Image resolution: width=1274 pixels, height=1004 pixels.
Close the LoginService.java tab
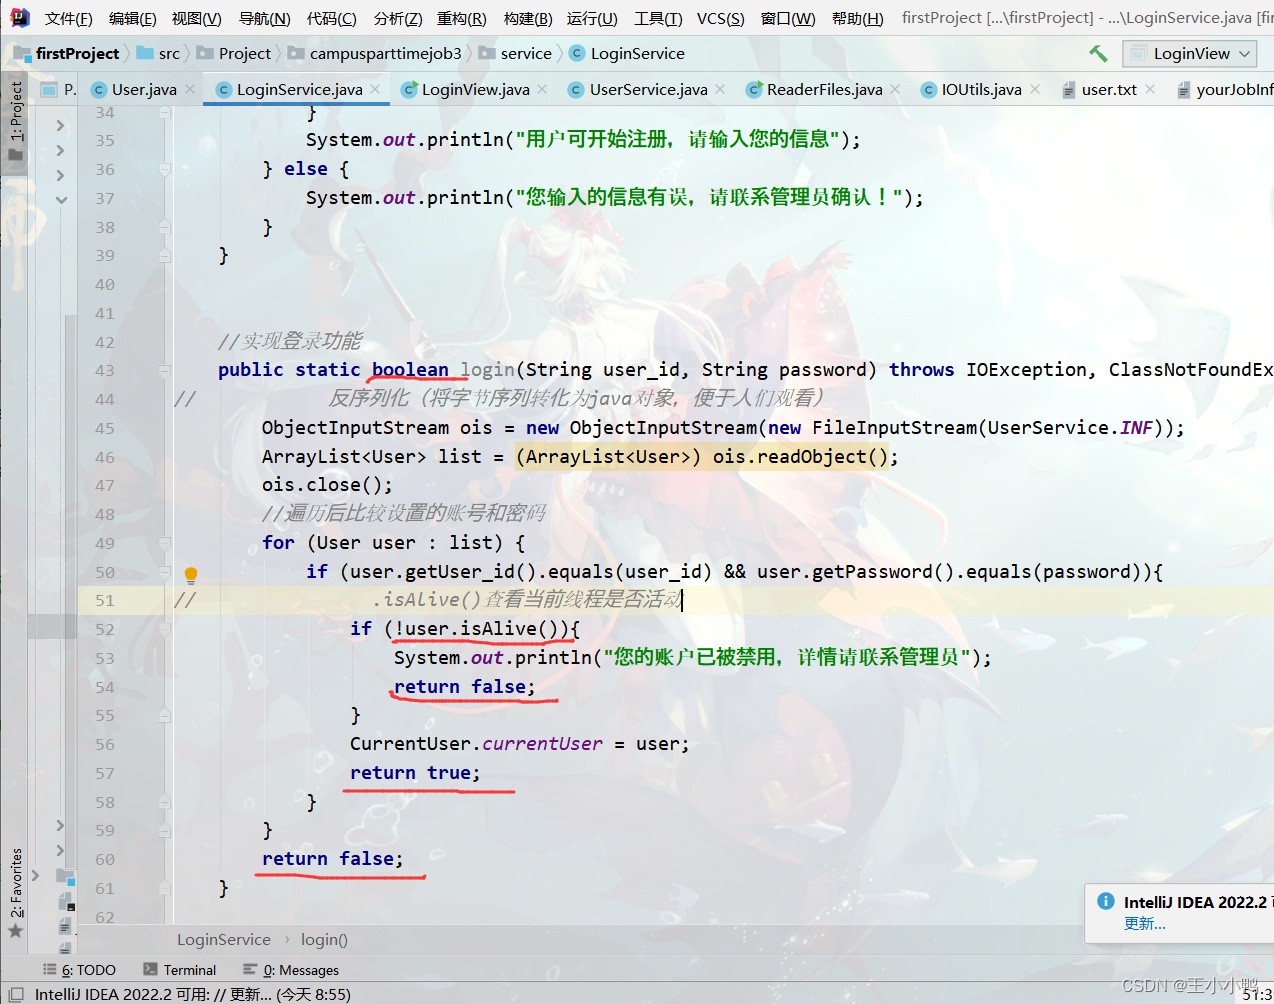coord(375,89)
